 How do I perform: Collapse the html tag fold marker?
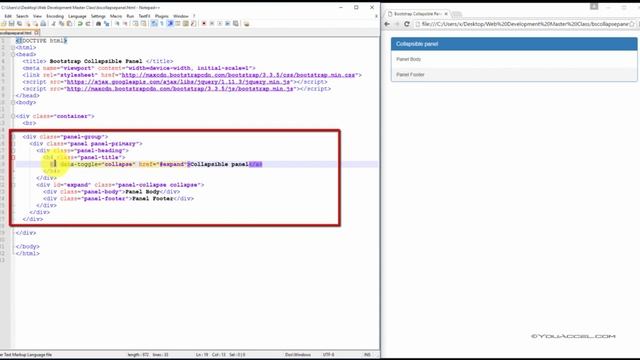(x=13, y=47)
